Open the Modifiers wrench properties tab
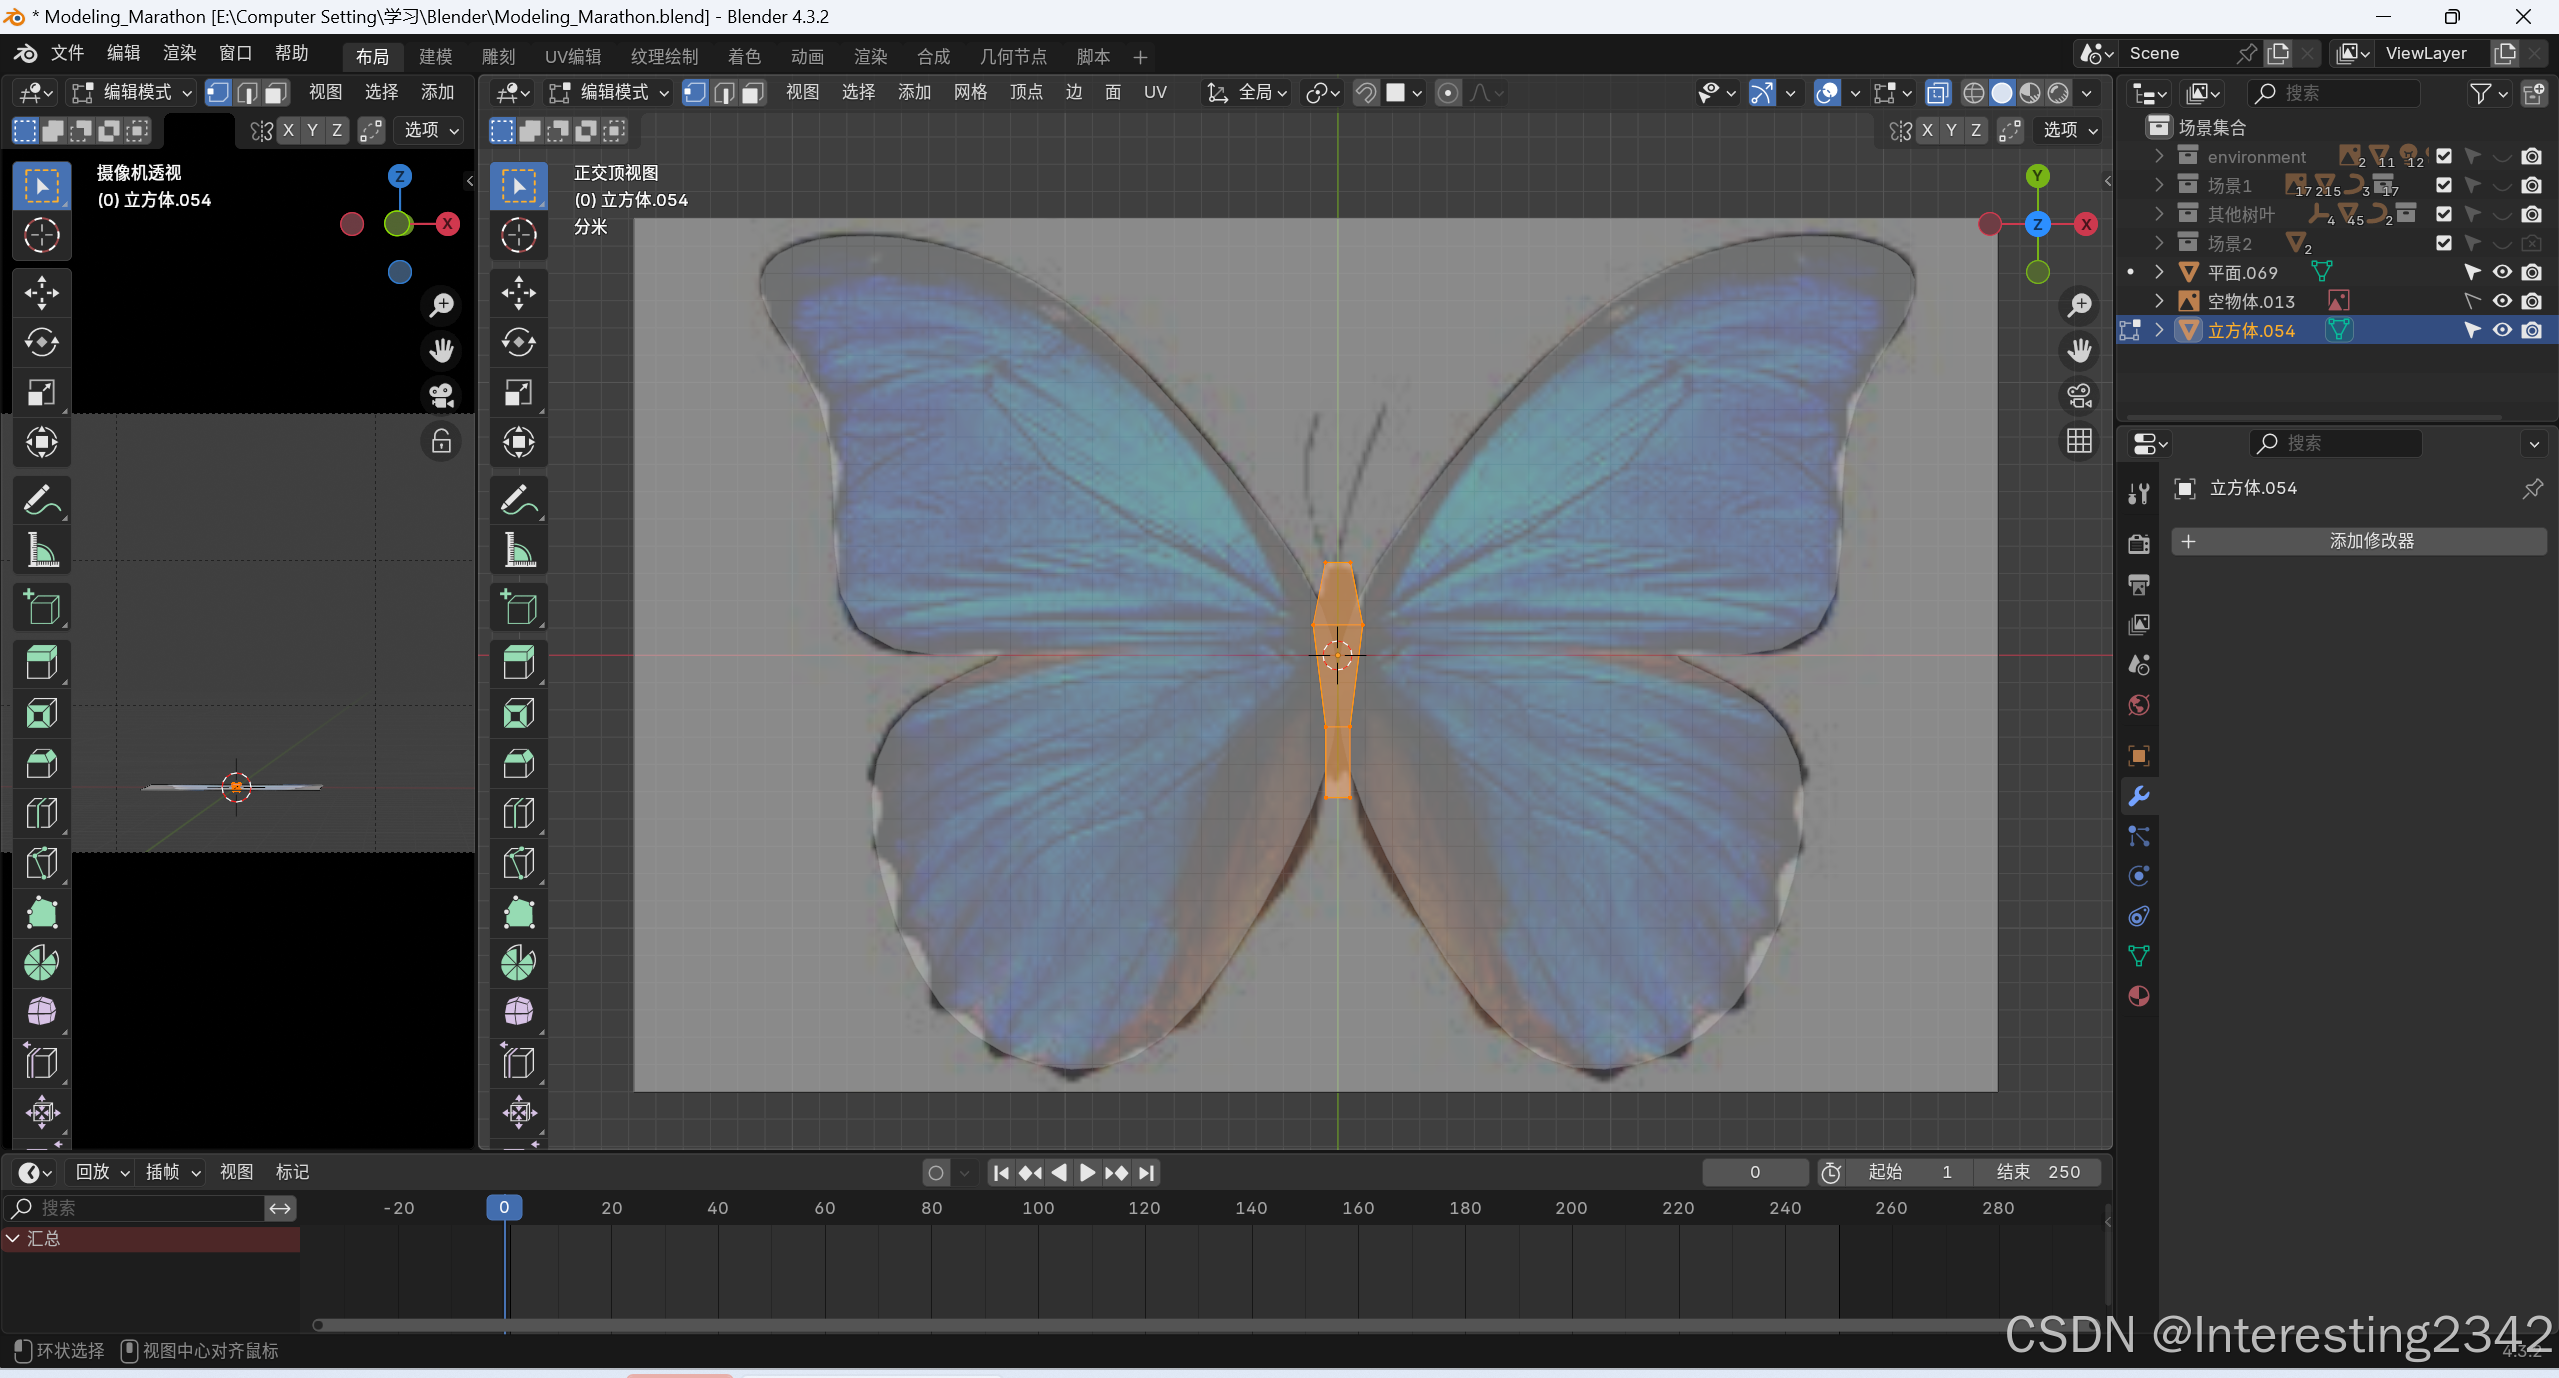Screen dimensions: 2559x1378 tap(2139, 796)
